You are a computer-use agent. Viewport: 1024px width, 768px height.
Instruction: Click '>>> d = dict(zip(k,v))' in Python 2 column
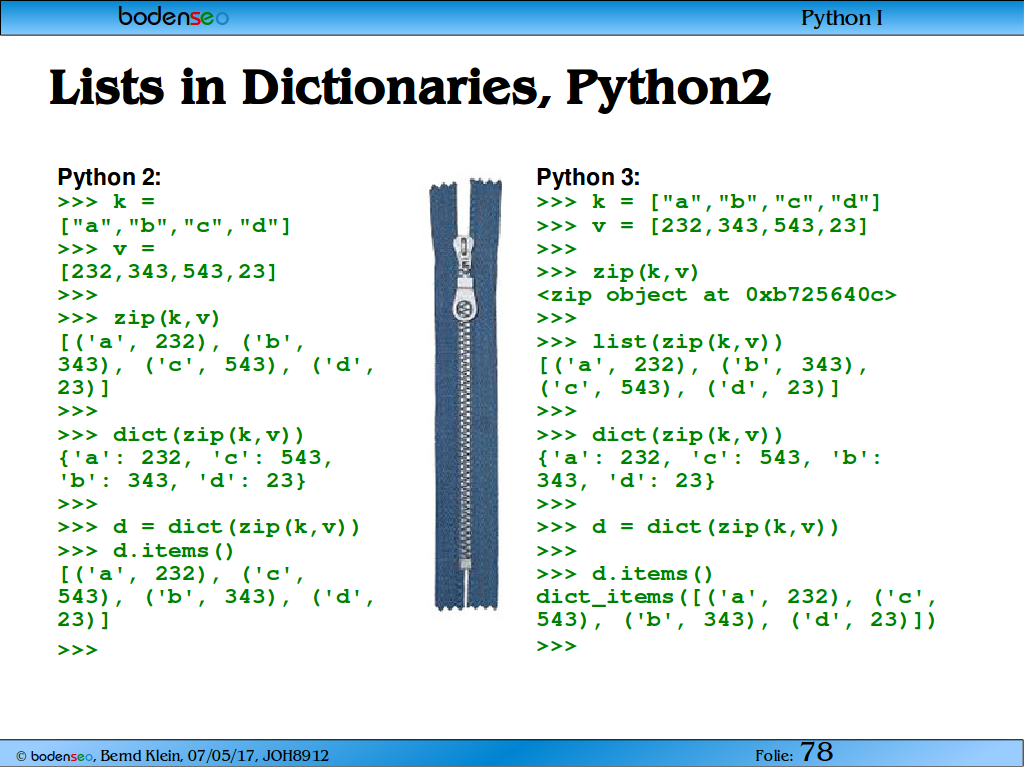point(209,527)
